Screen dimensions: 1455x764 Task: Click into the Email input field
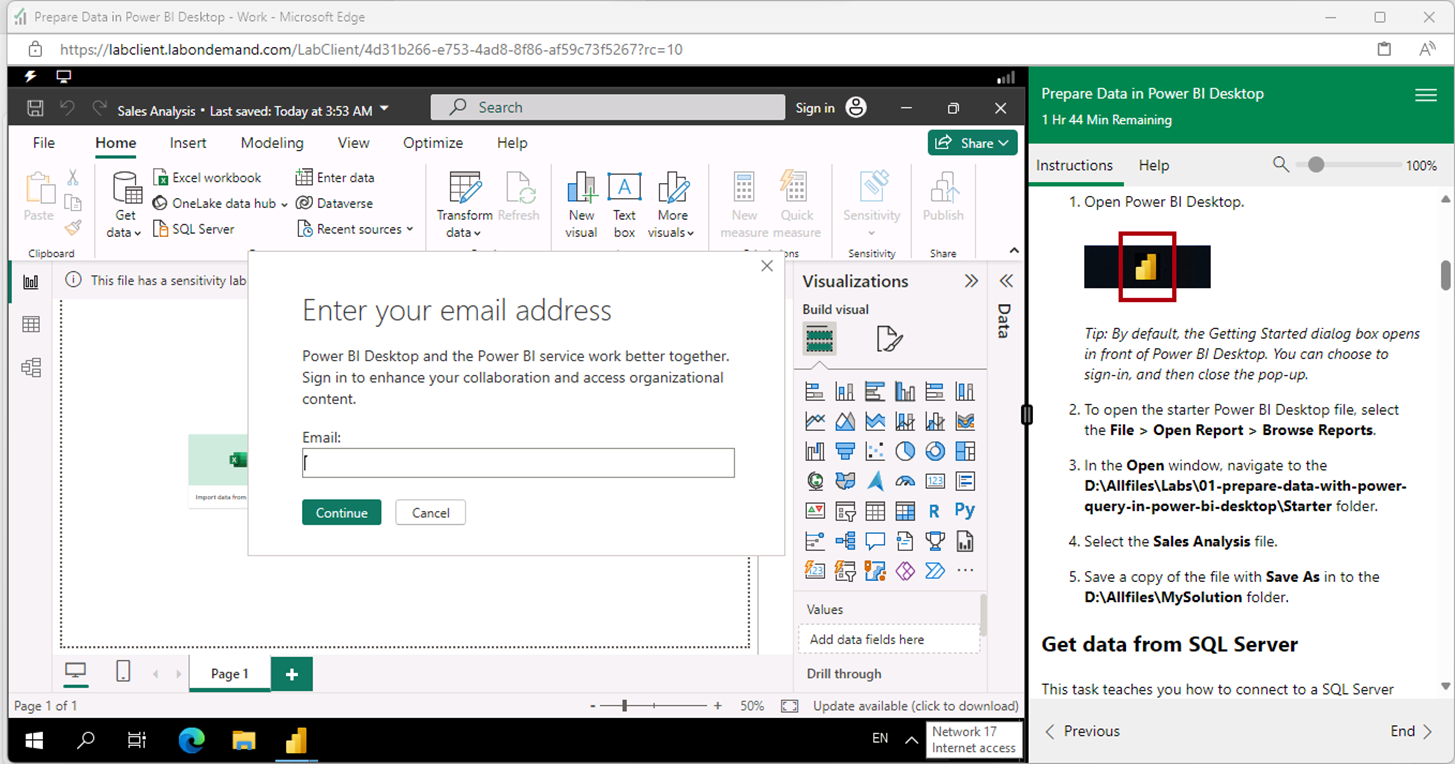coord(518,463)
